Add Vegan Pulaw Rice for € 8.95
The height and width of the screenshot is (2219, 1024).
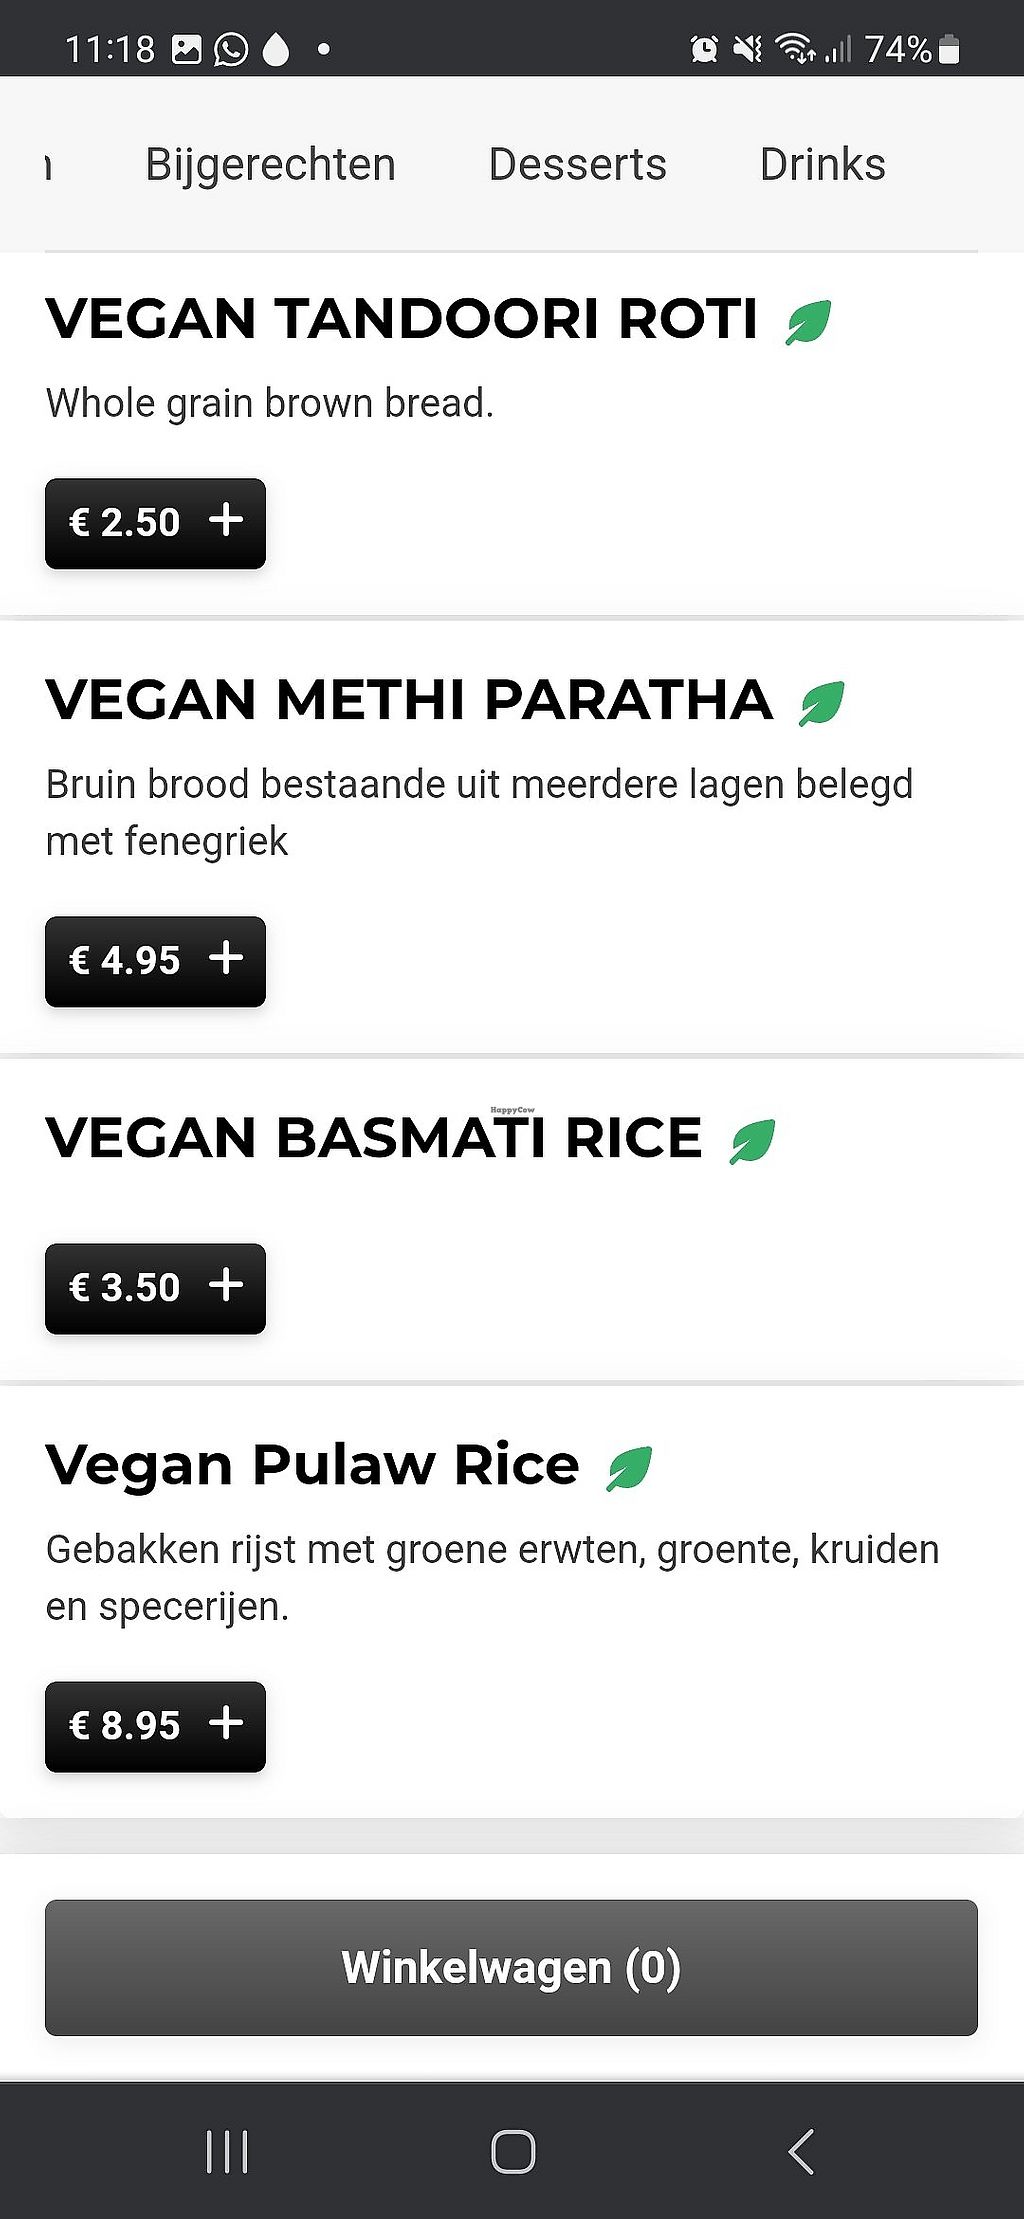(155, 1726)
